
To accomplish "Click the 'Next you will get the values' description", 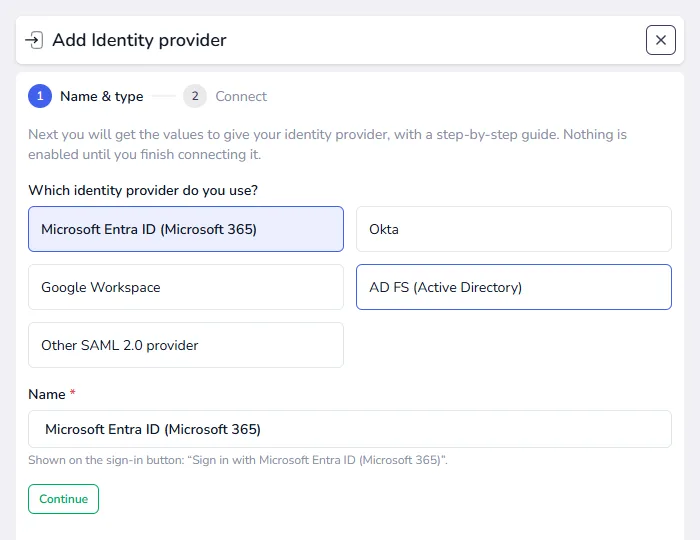I will tap(327, 144).
